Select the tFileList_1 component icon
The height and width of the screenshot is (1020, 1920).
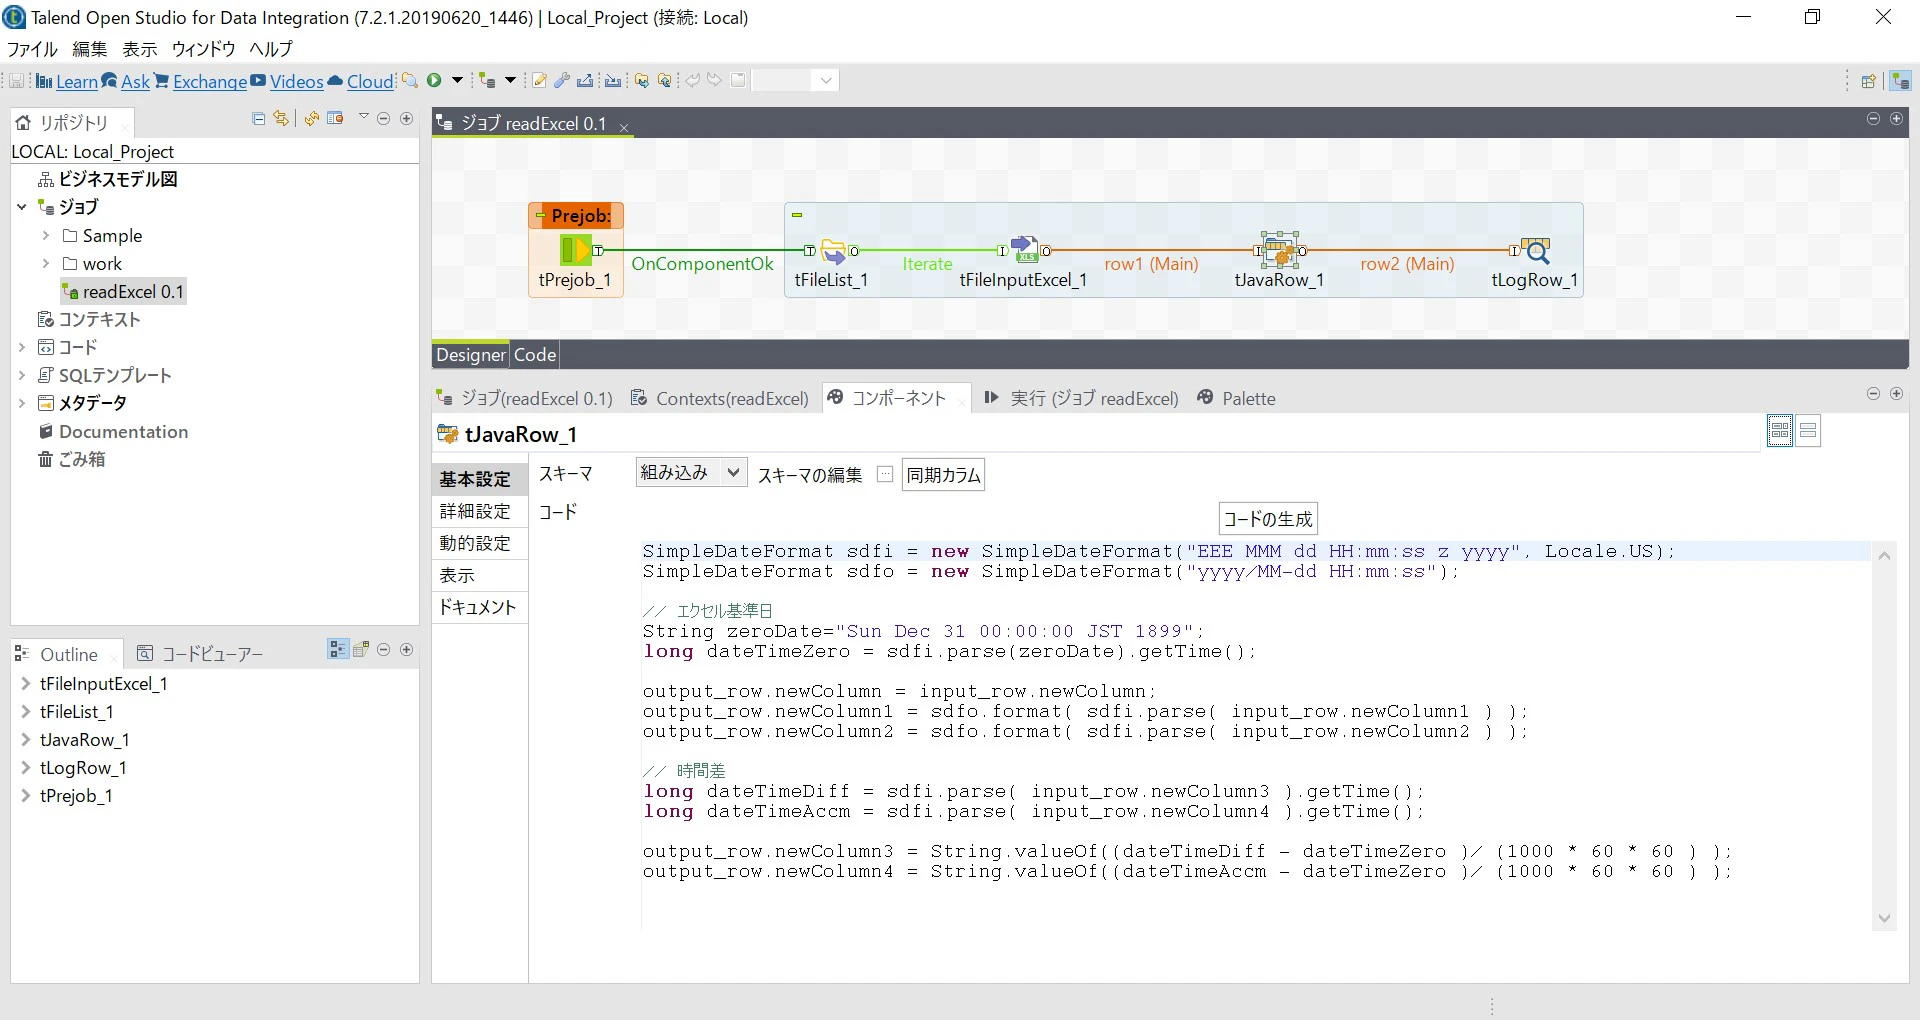pyautogui.click(x=832, y=250)
